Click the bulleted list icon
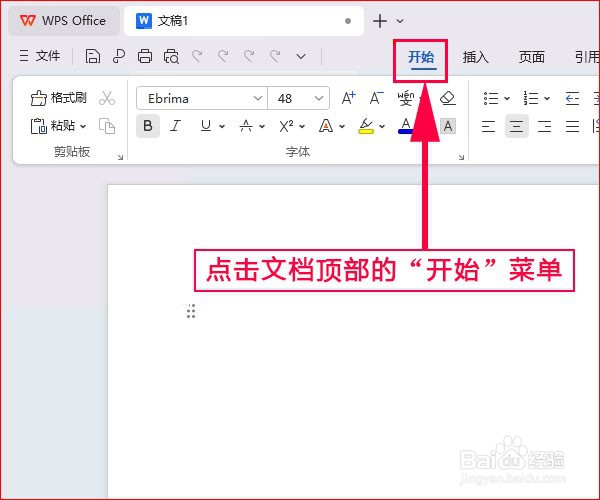Viewport: 600px width, 500px height. point(491,98)
